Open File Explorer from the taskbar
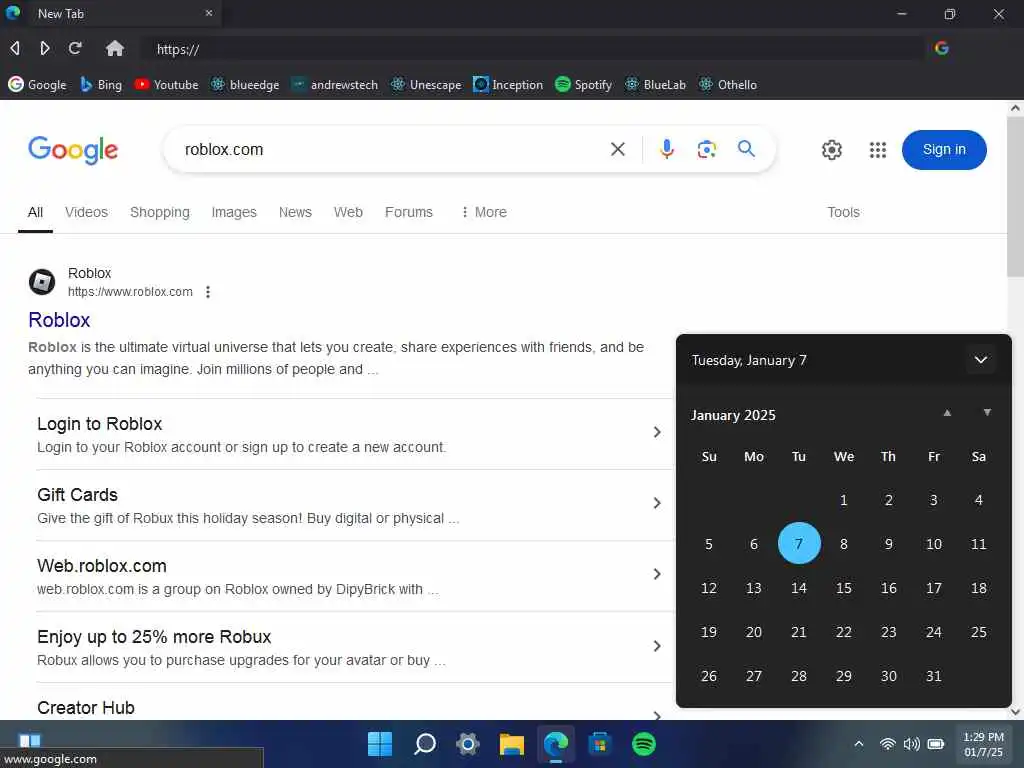This screenshot has width=1024, height=768. click(512, 744)
